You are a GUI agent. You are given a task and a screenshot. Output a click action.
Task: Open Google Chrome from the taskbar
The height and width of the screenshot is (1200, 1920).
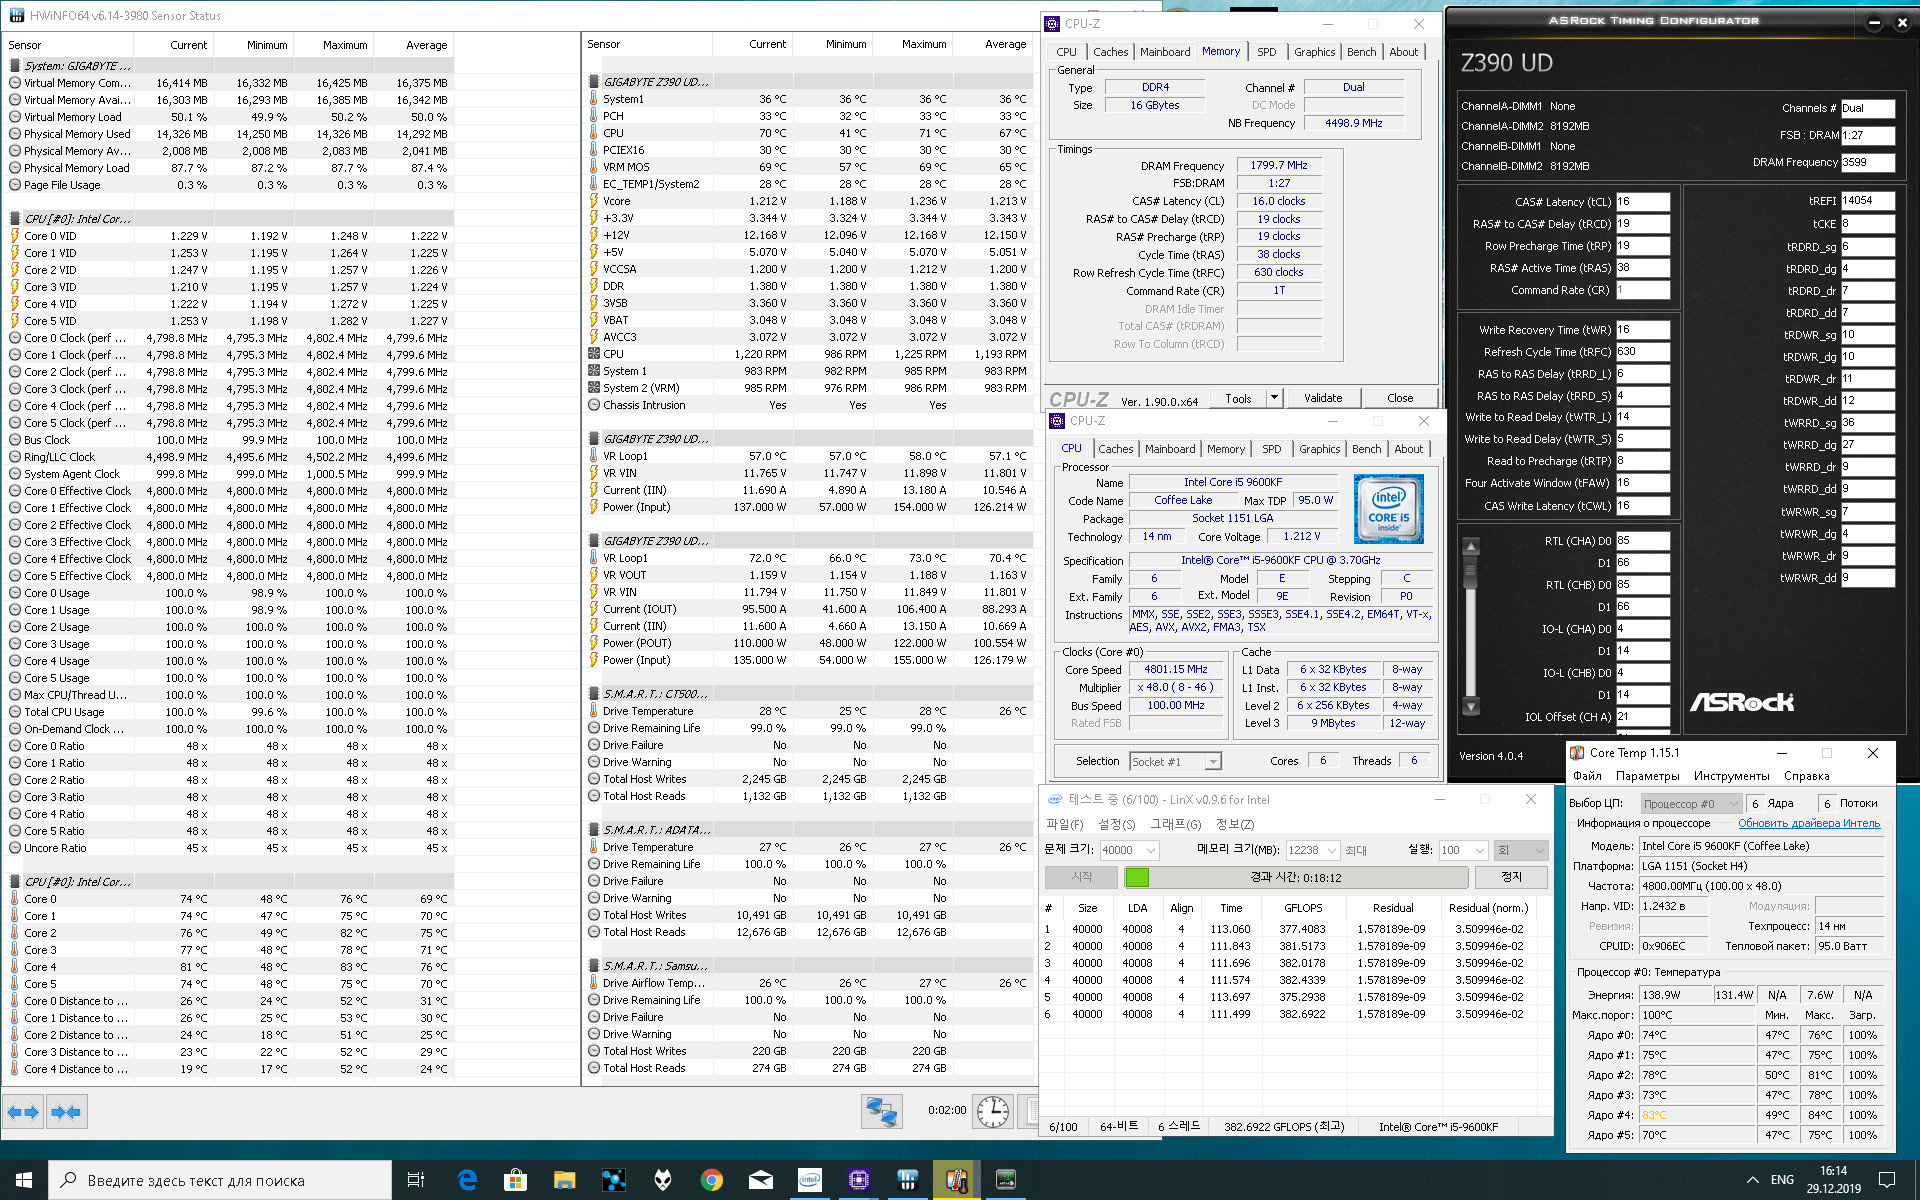point(711,1180)
